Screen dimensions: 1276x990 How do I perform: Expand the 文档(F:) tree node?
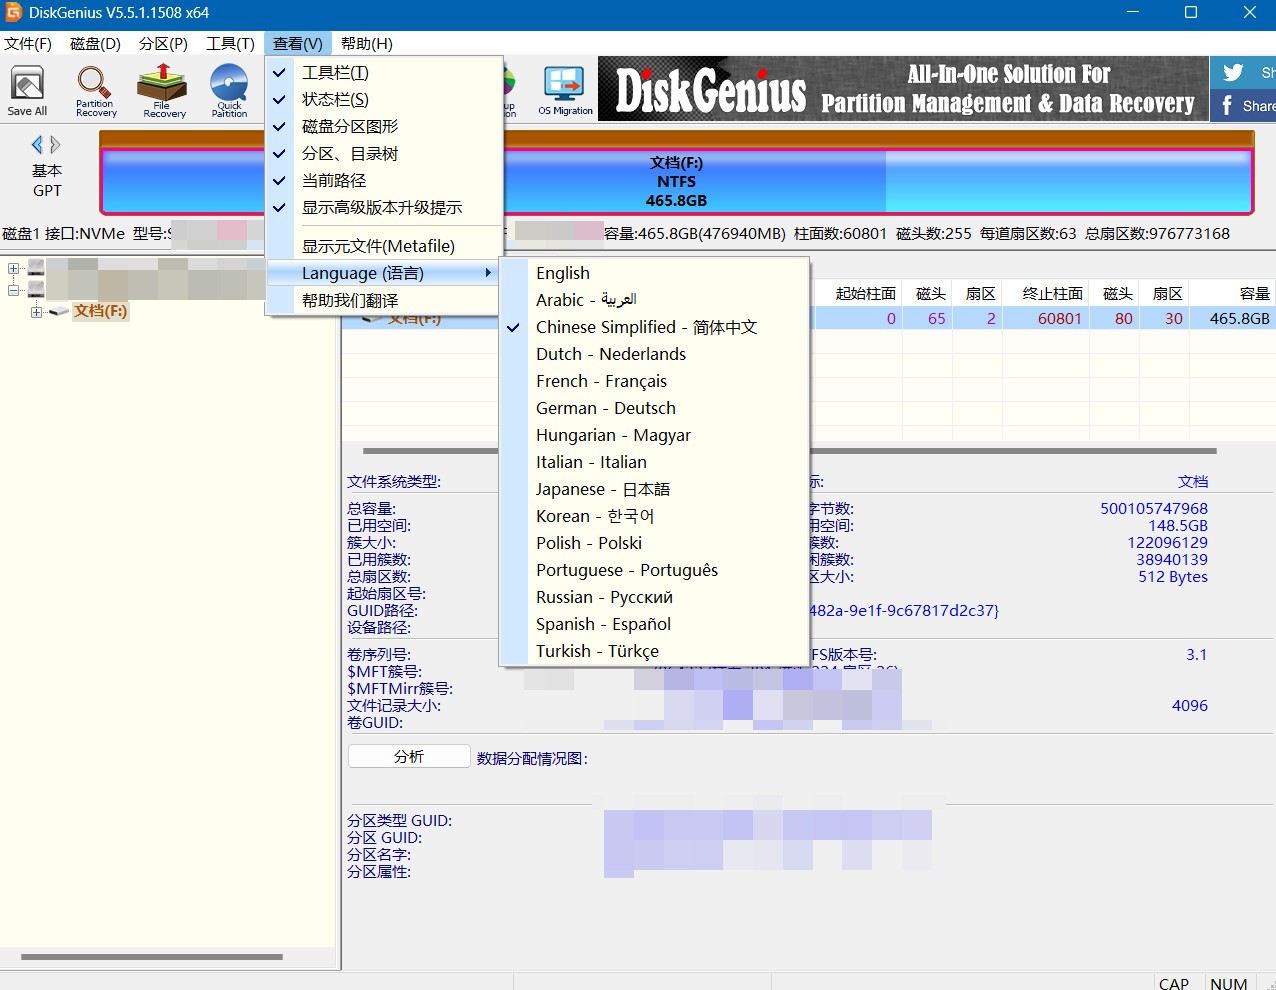36,312
